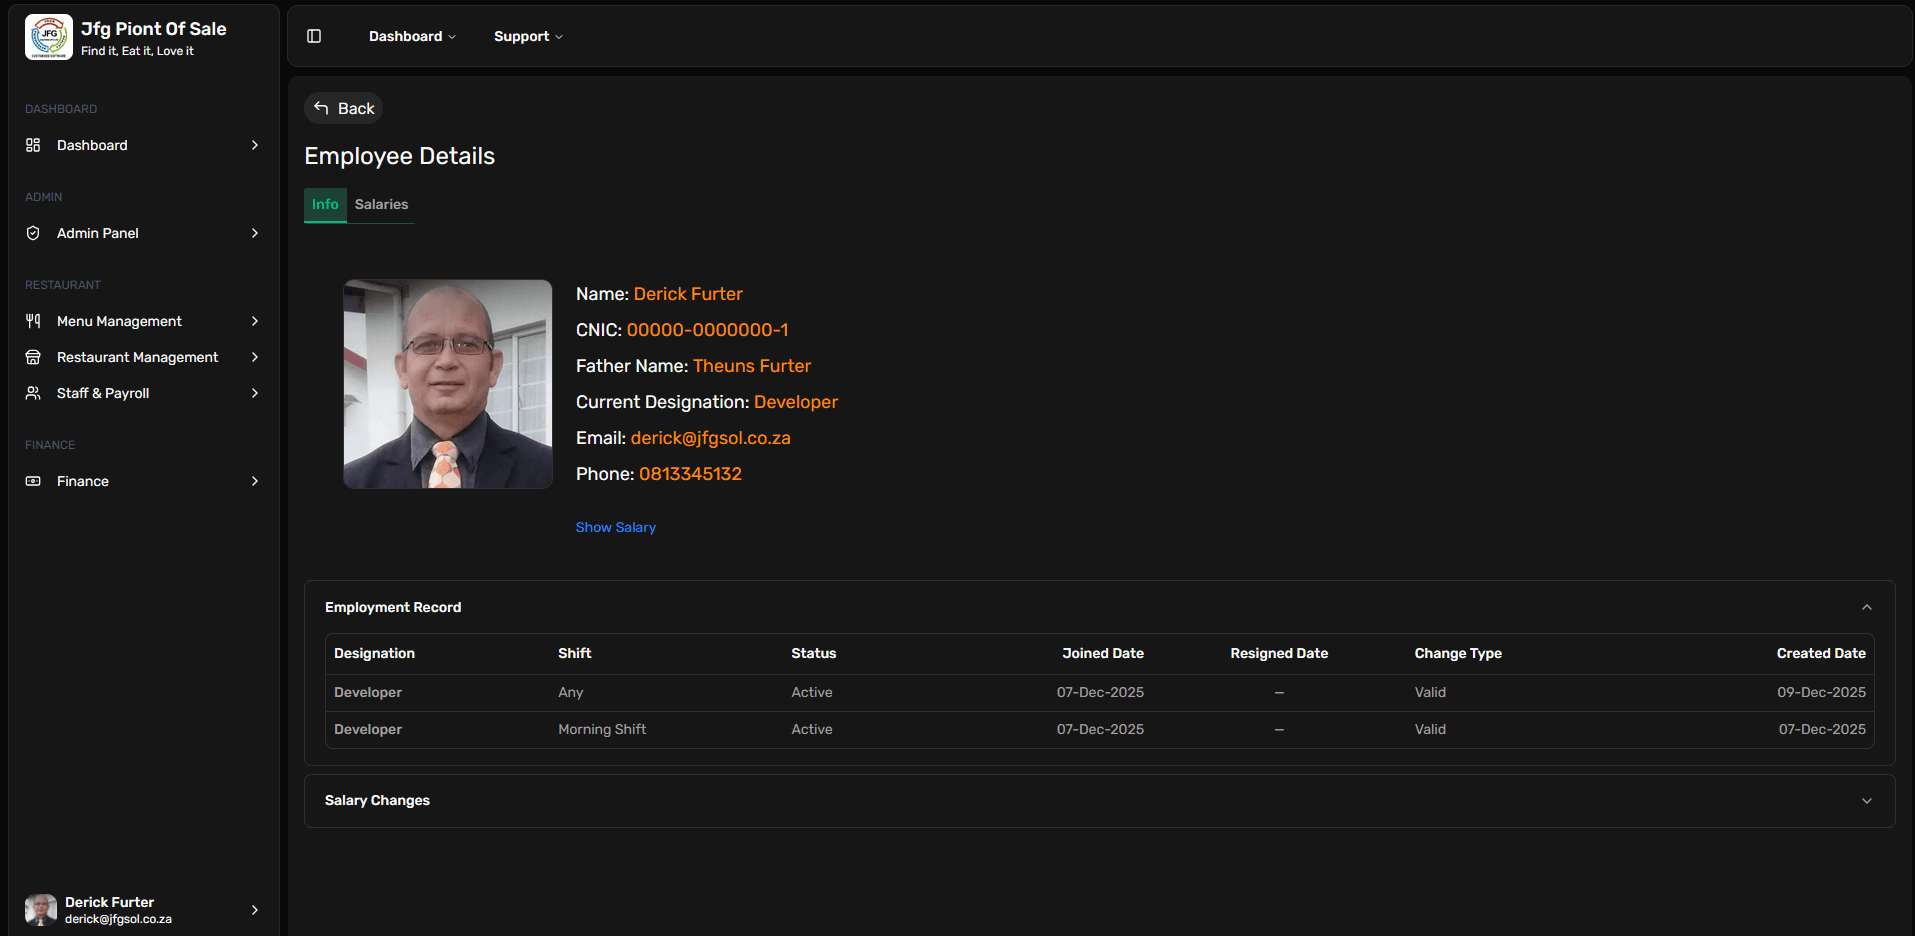Select the Info tab

coord(324,204)
